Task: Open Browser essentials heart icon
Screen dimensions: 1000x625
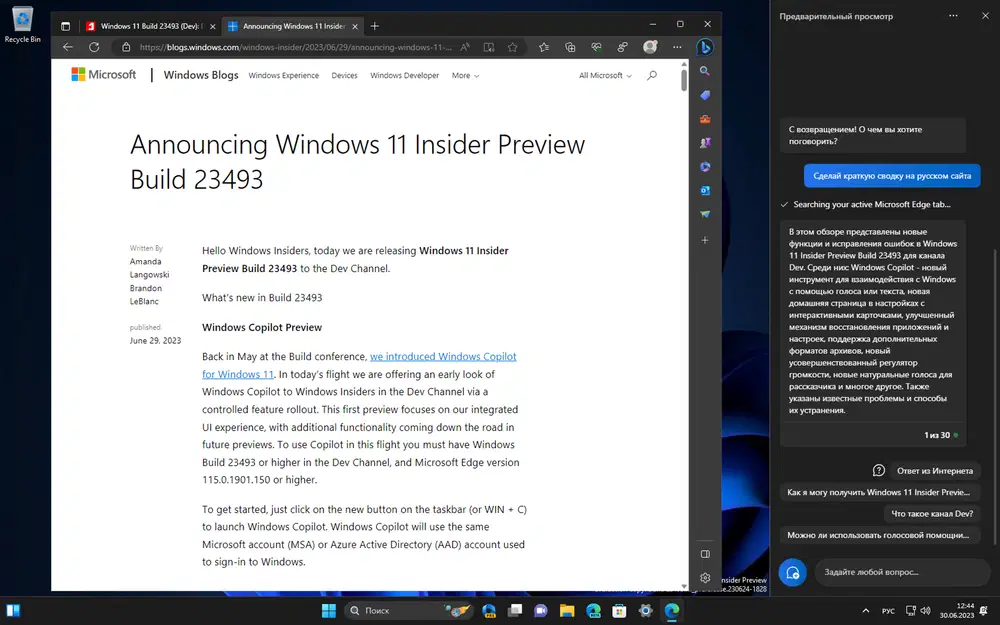Action: (596, 47)
